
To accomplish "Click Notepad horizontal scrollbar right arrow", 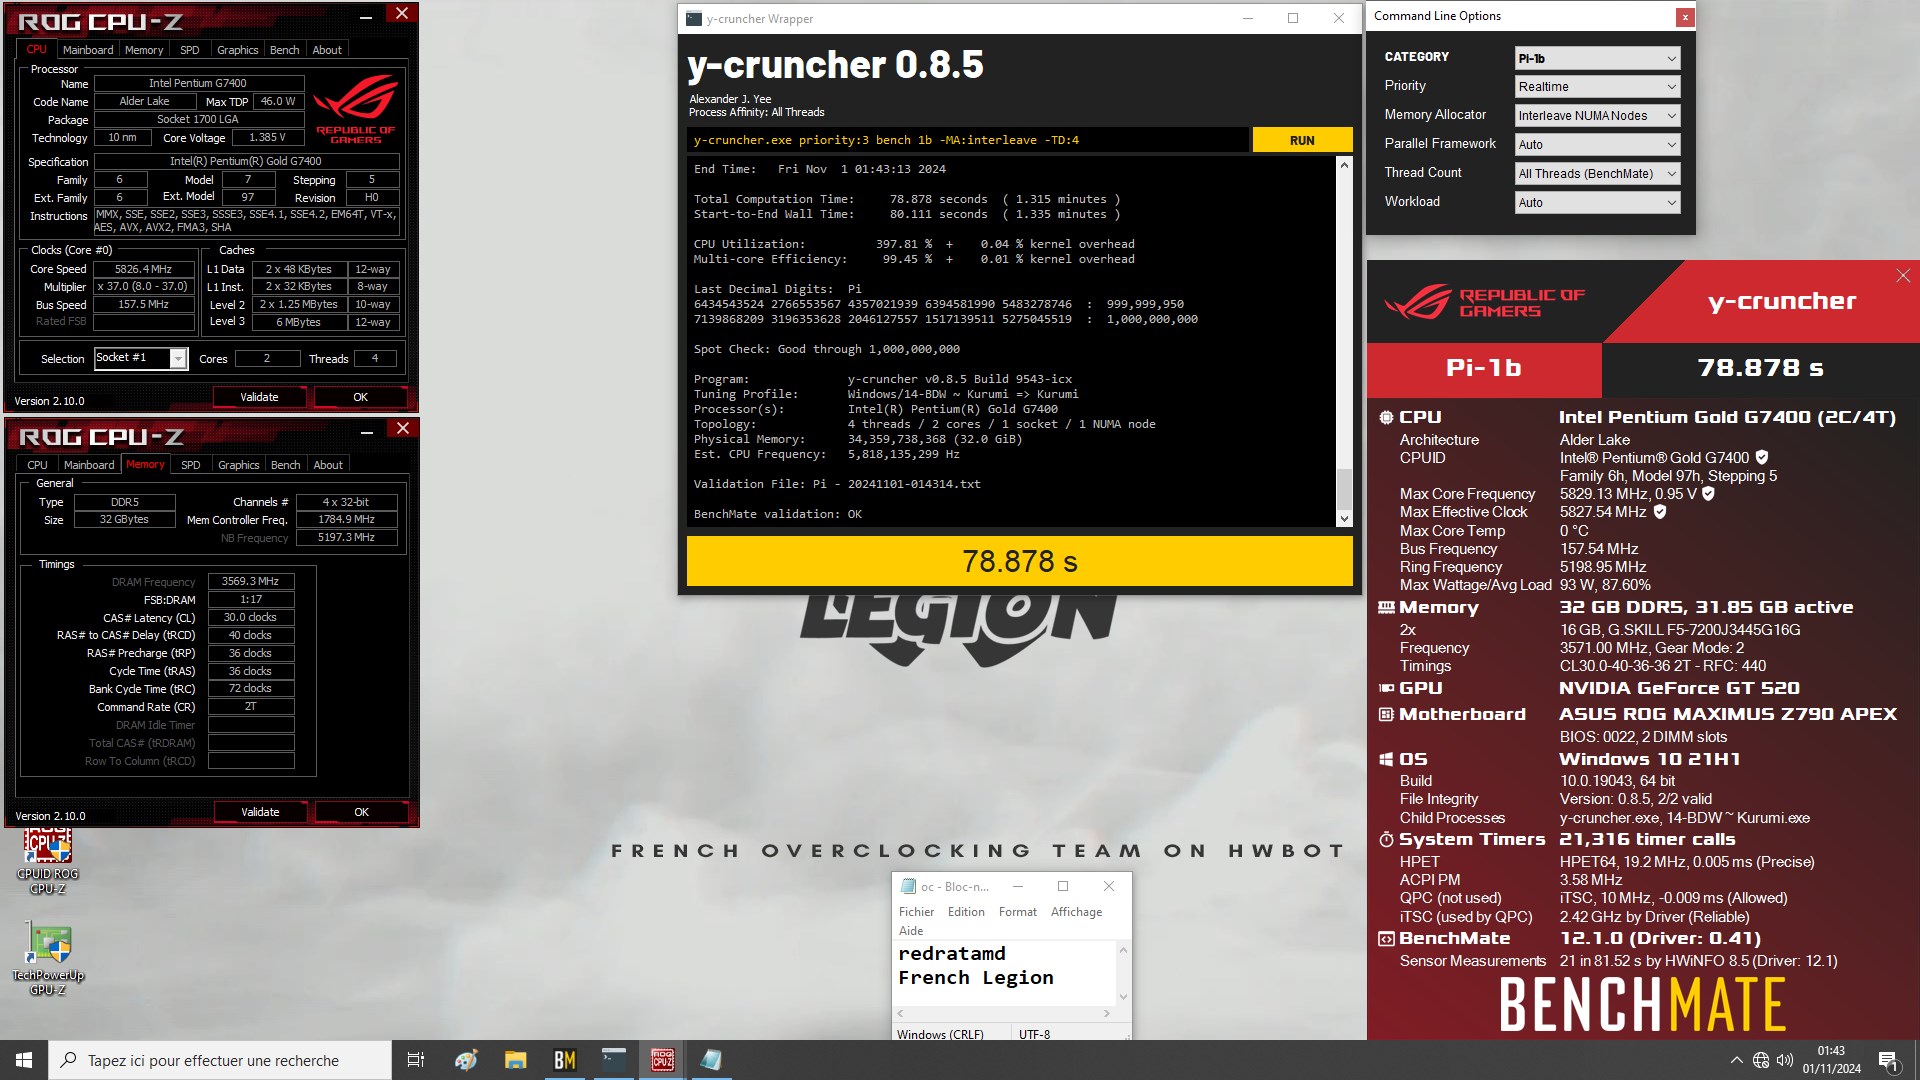I will point(1106,1013).
